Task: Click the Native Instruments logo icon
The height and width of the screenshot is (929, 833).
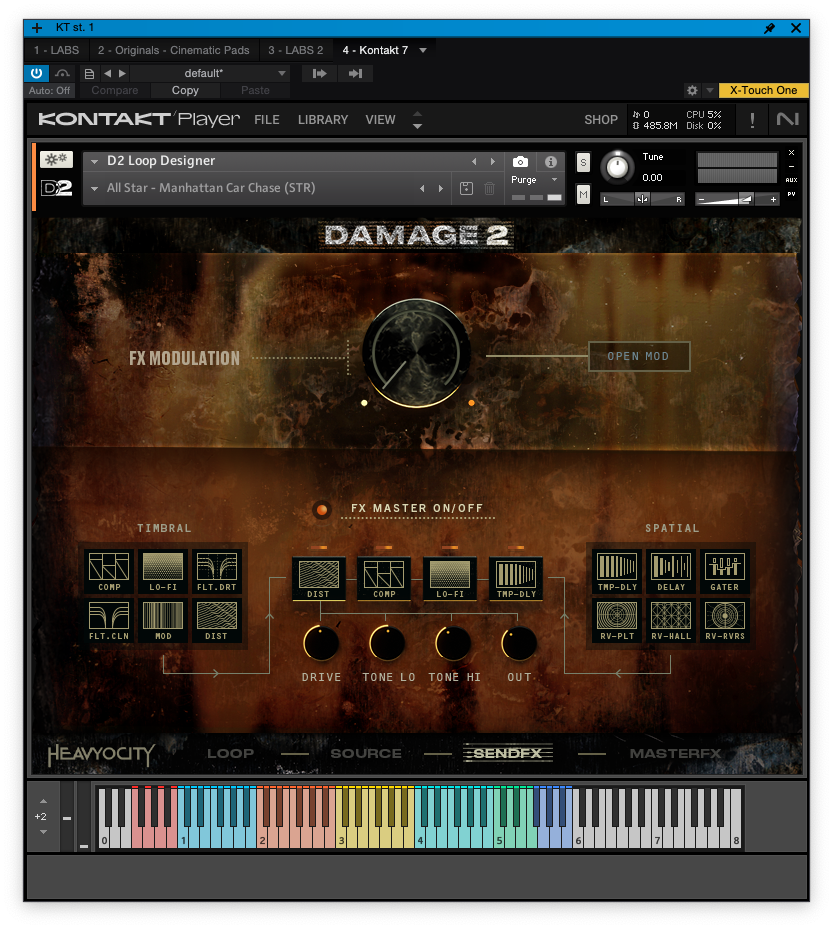Action: point(787,120)
